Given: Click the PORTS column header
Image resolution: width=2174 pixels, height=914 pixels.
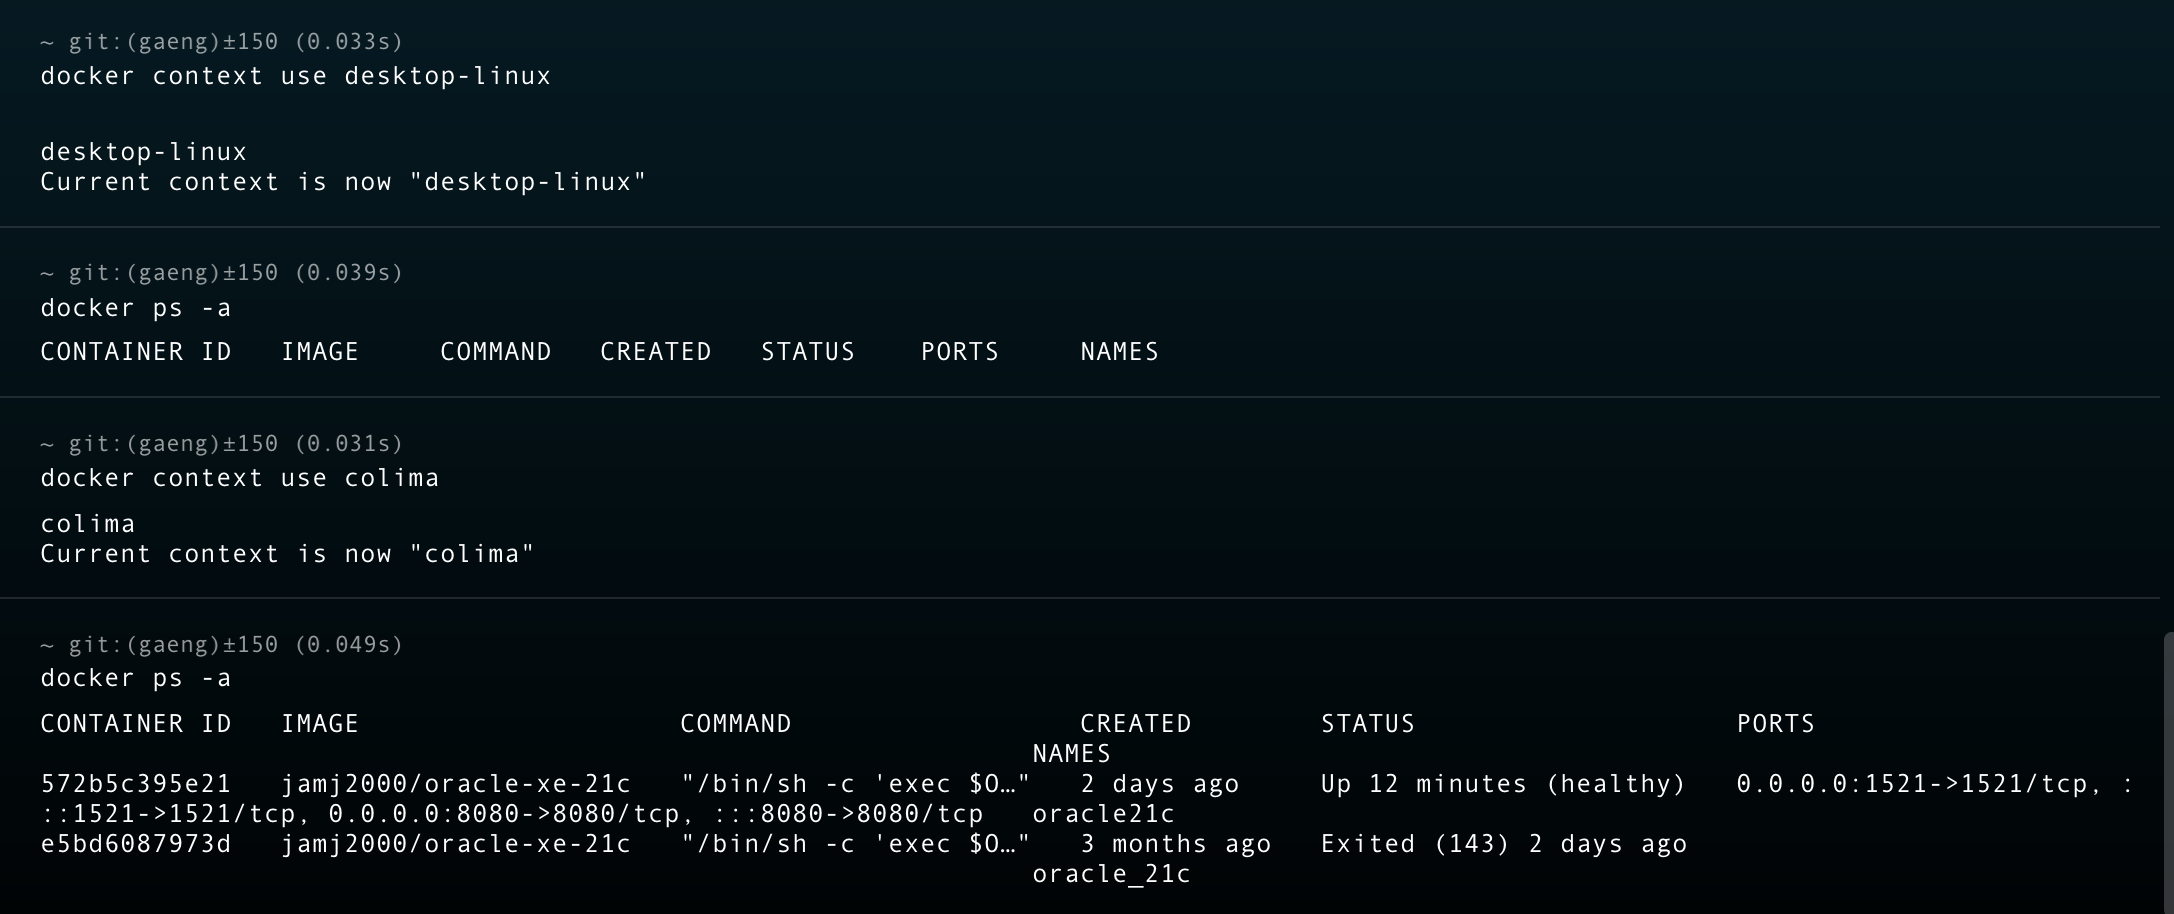Looking at the screenshot, I should tap(1775, 723).
